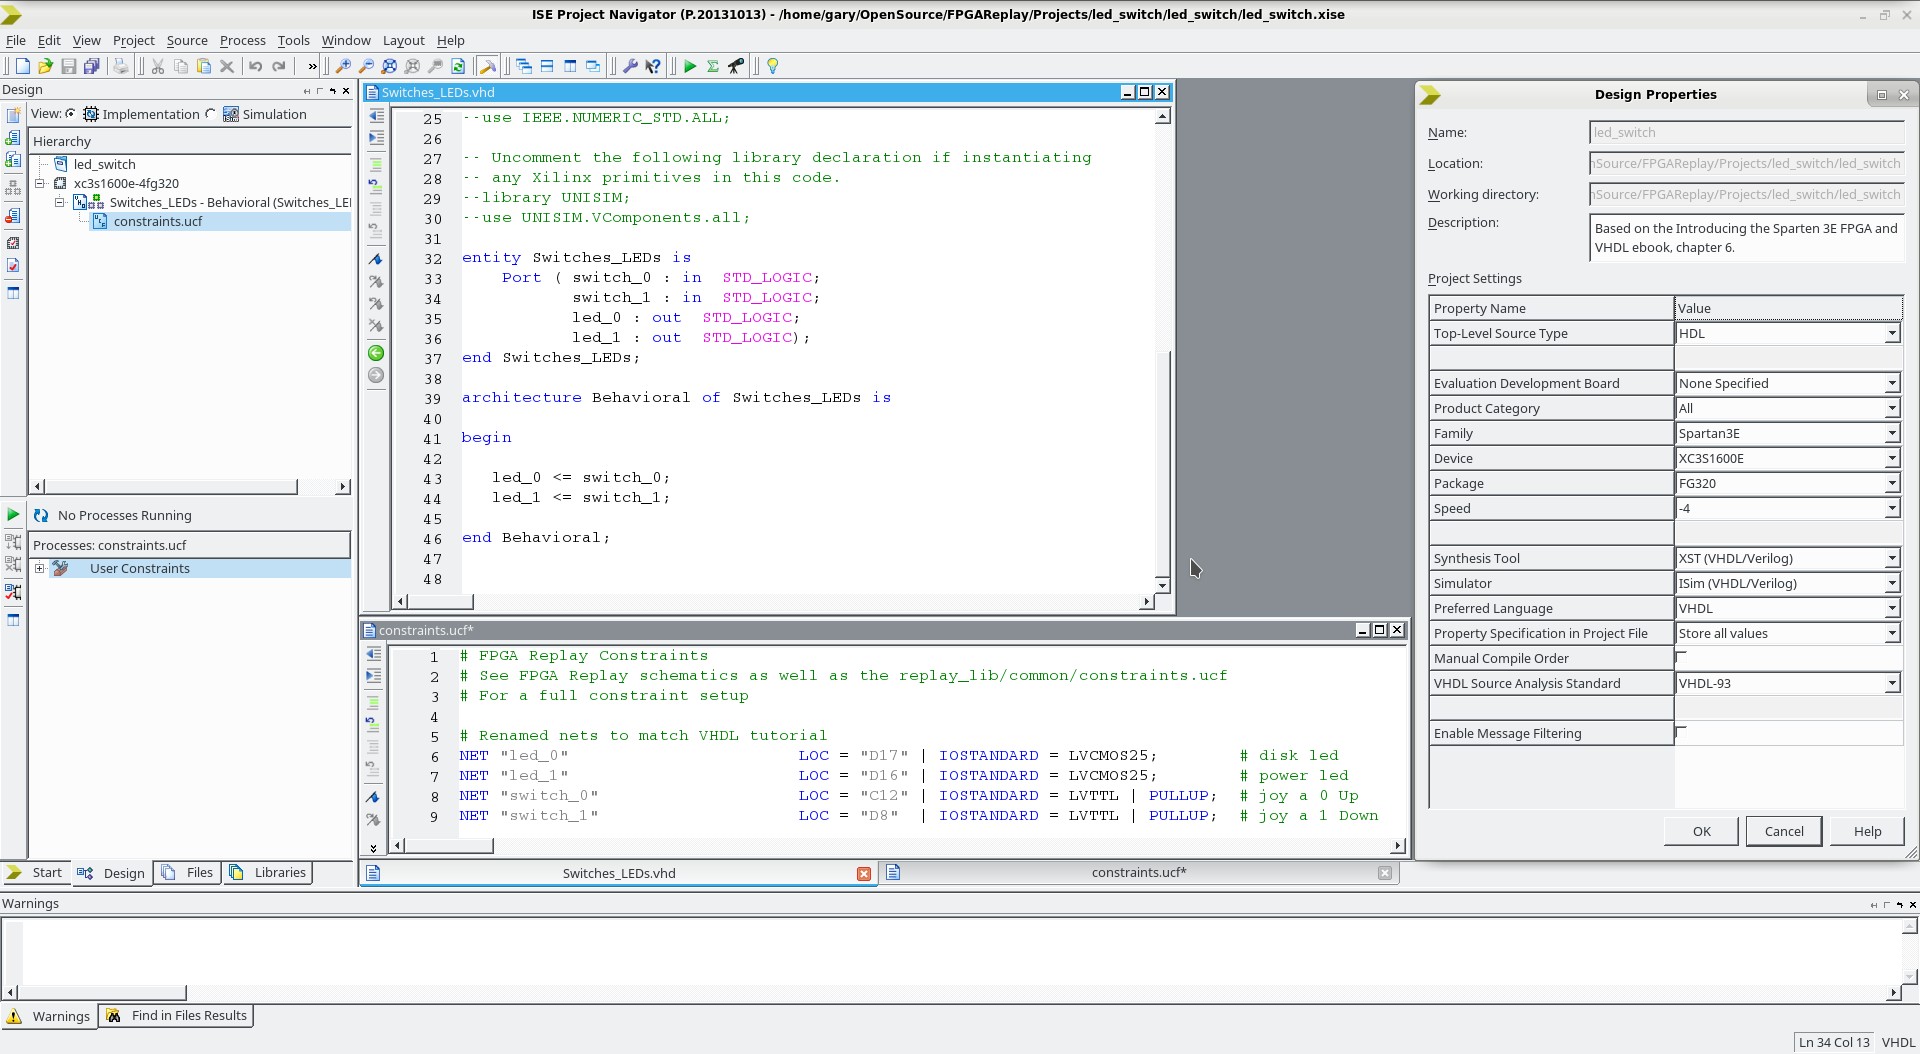Image resolution: width=1920 pixels, height=1054 pixels.
Task: Open the File menu
Action: point(16,40)
